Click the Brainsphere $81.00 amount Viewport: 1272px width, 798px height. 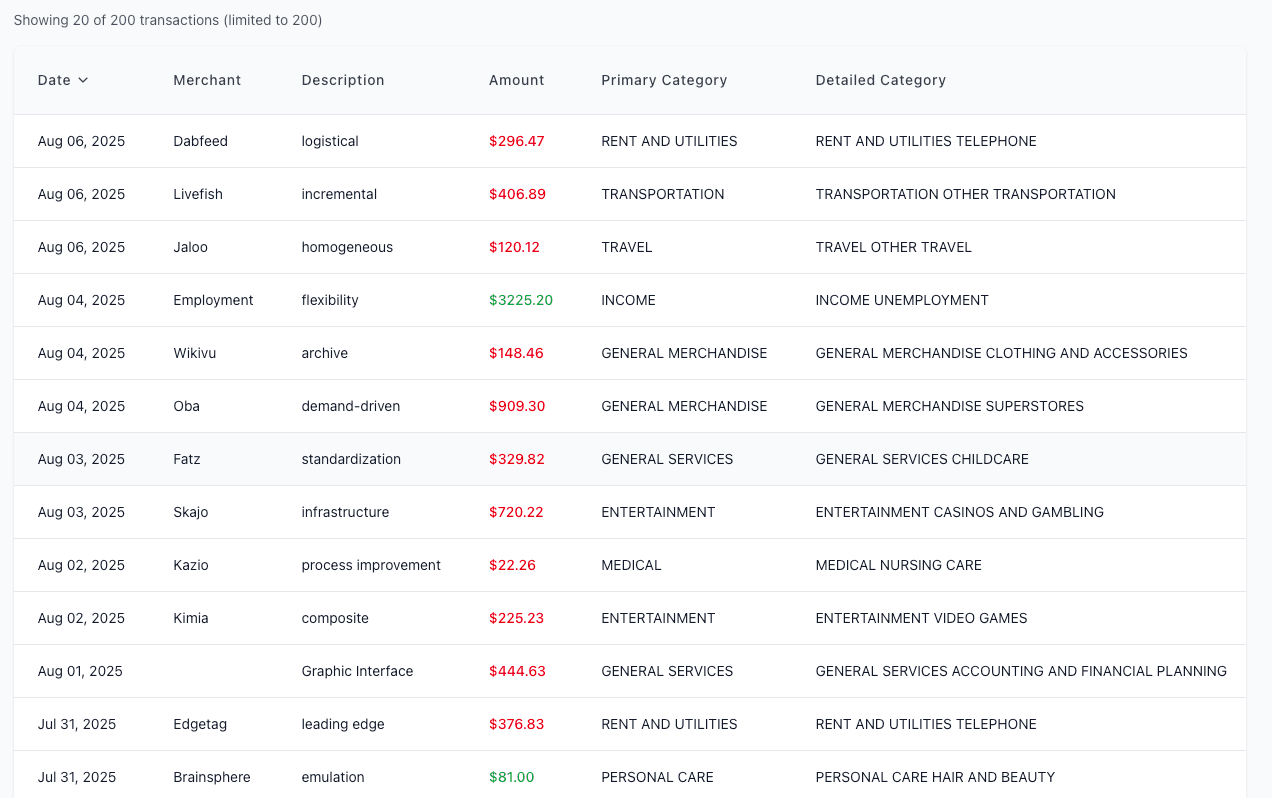tap(511, 777)
